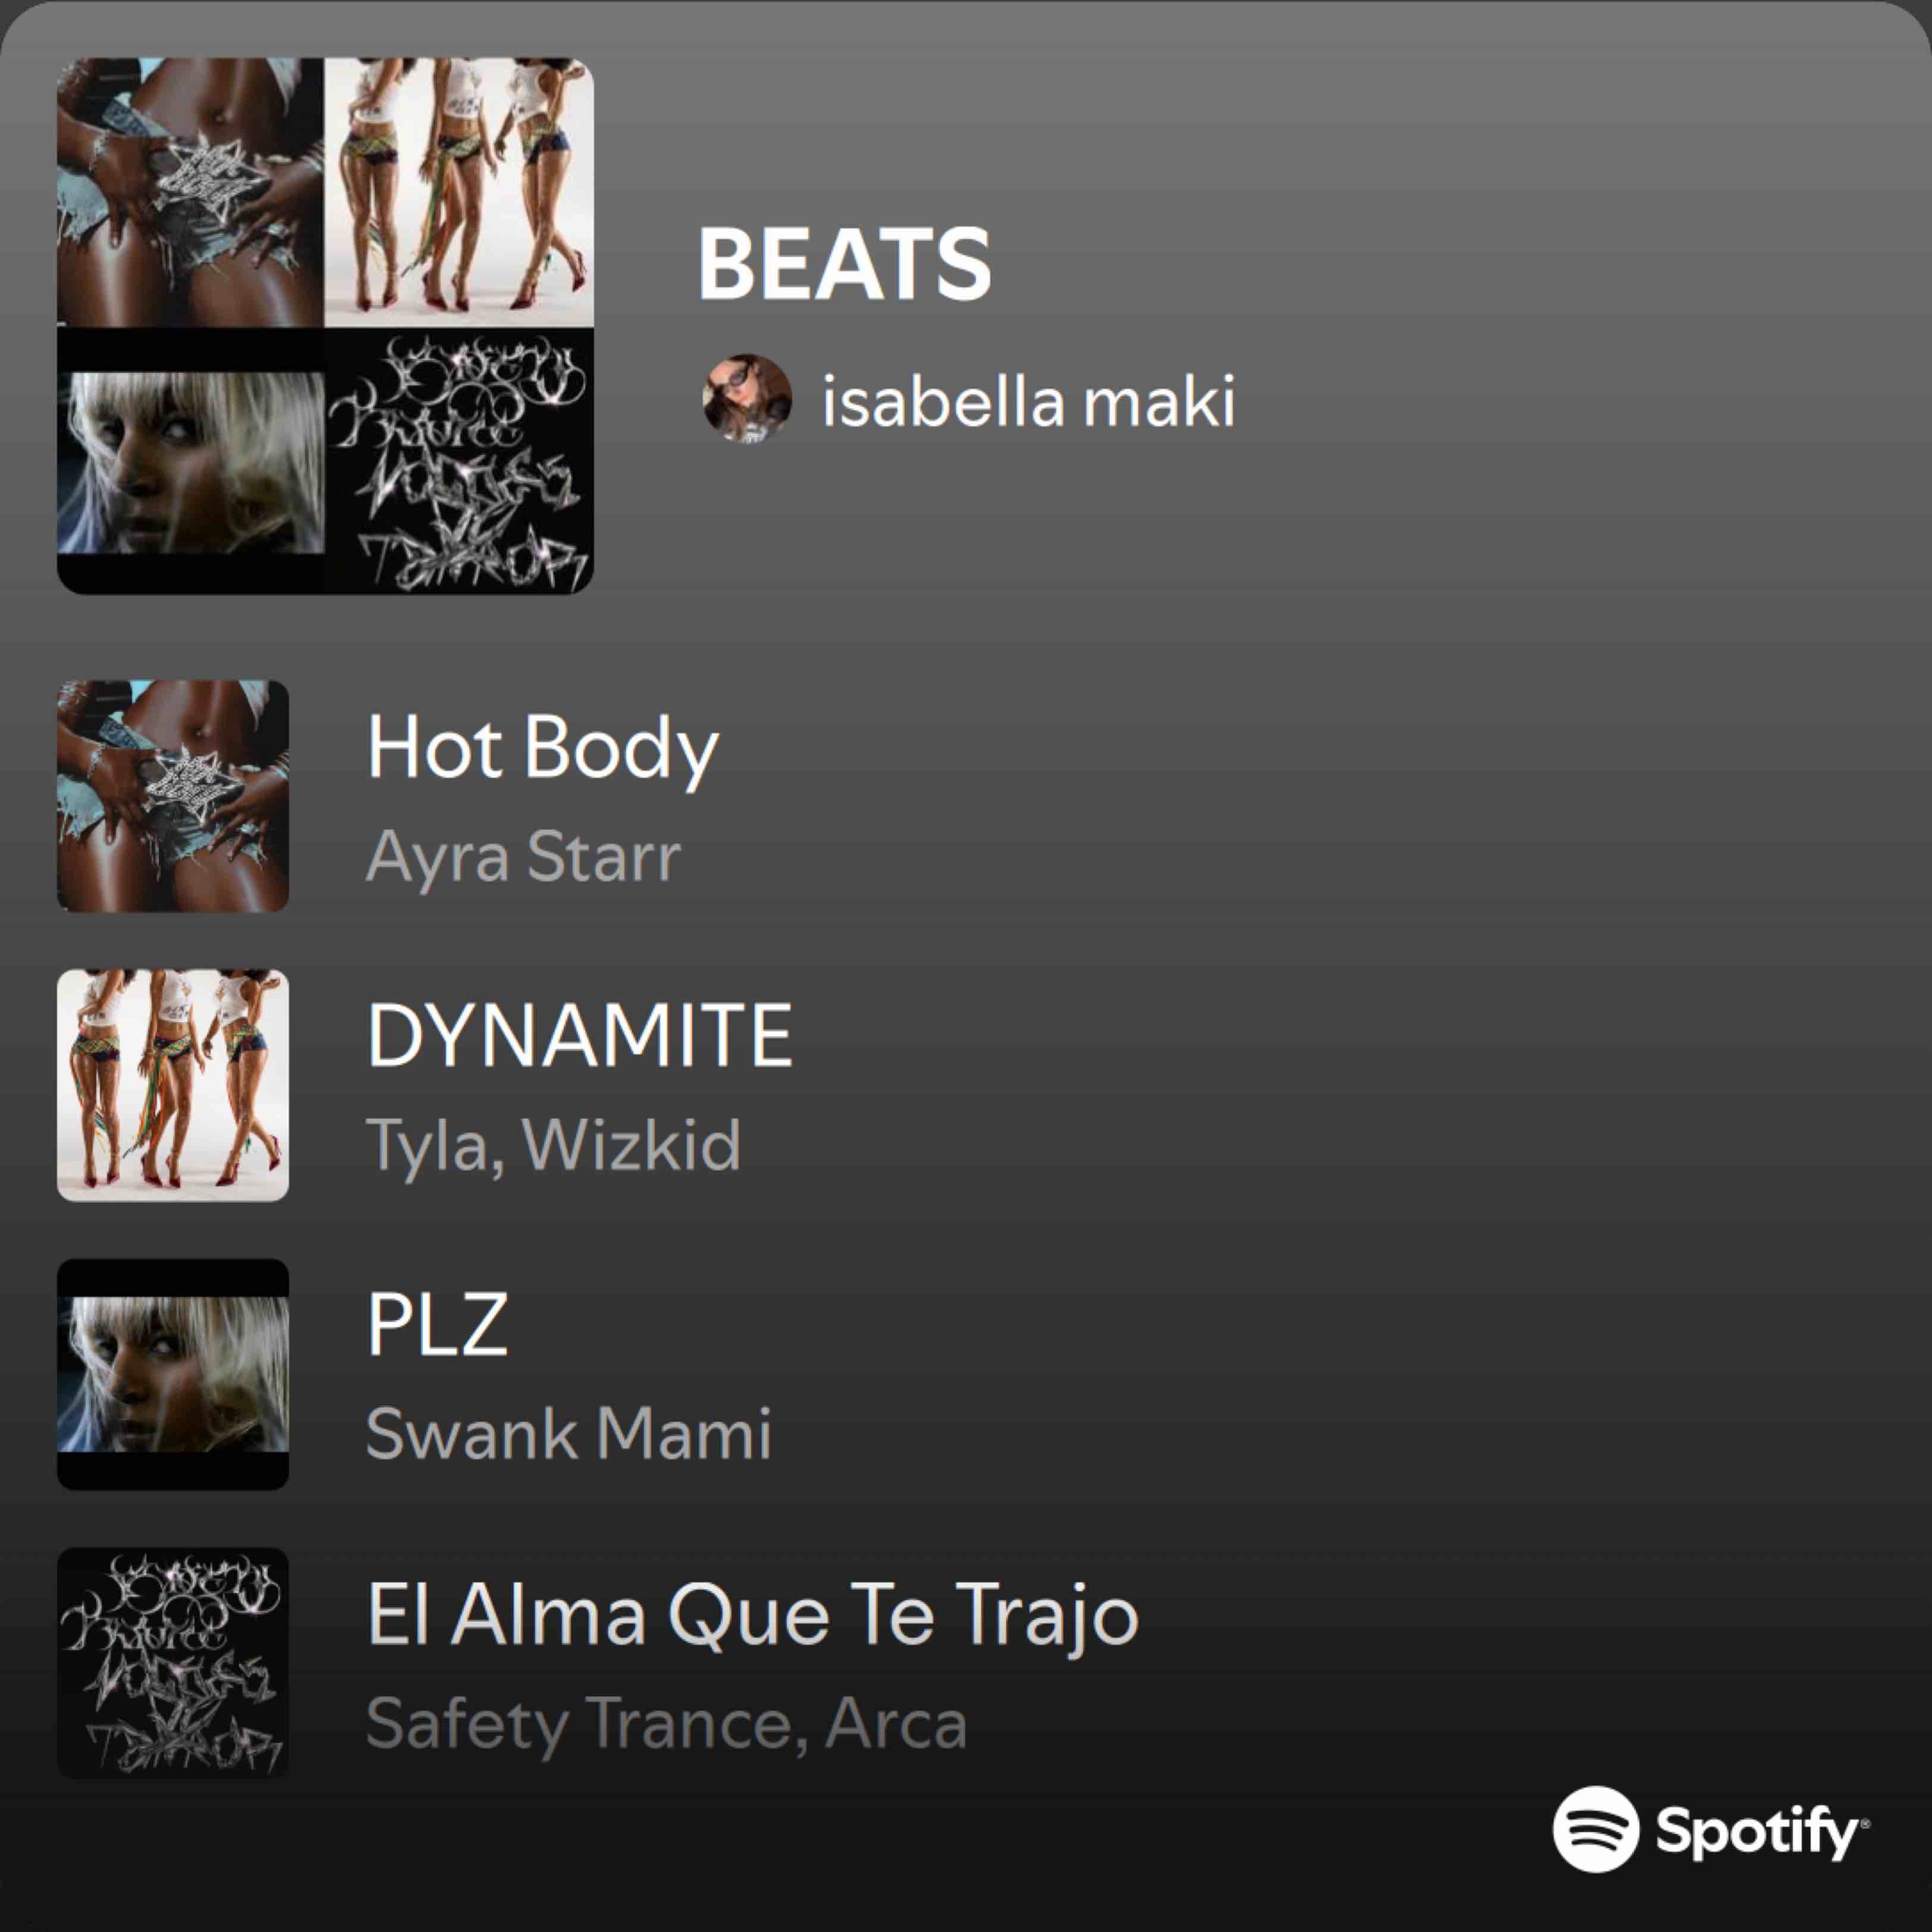Open the Ayra Starr artist link
Image resolution: width=1932 pixels, height=1932 pixels.
pos(523,858)
